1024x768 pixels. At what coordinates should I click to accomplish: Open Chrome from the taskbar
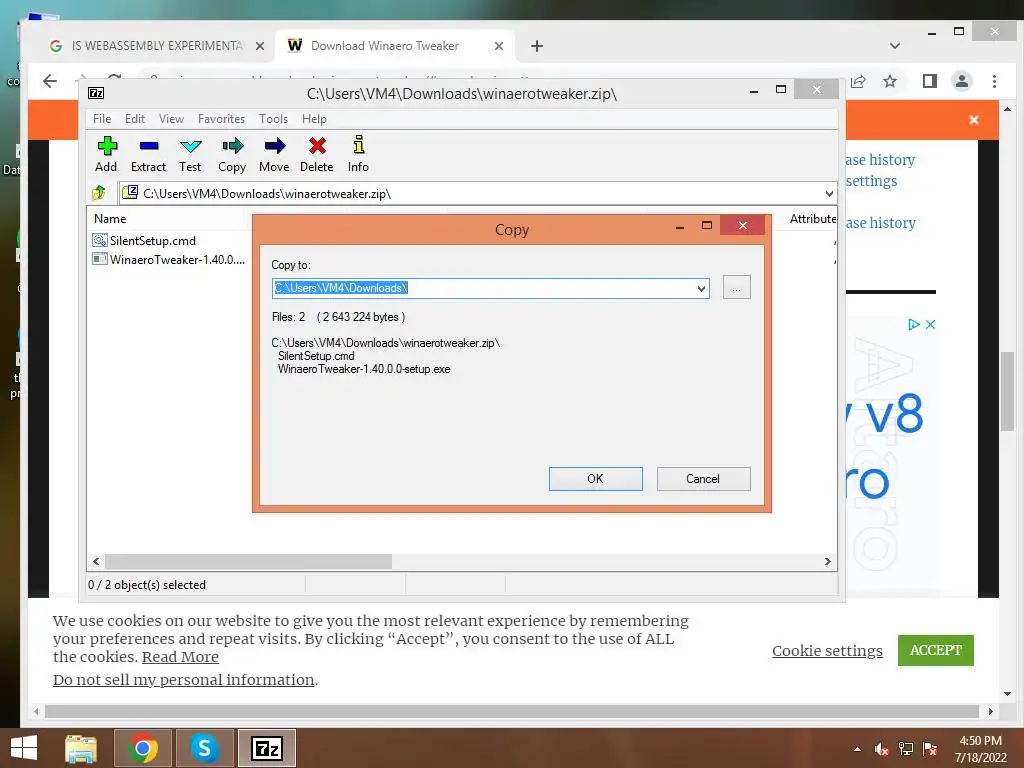click(143, 748)
